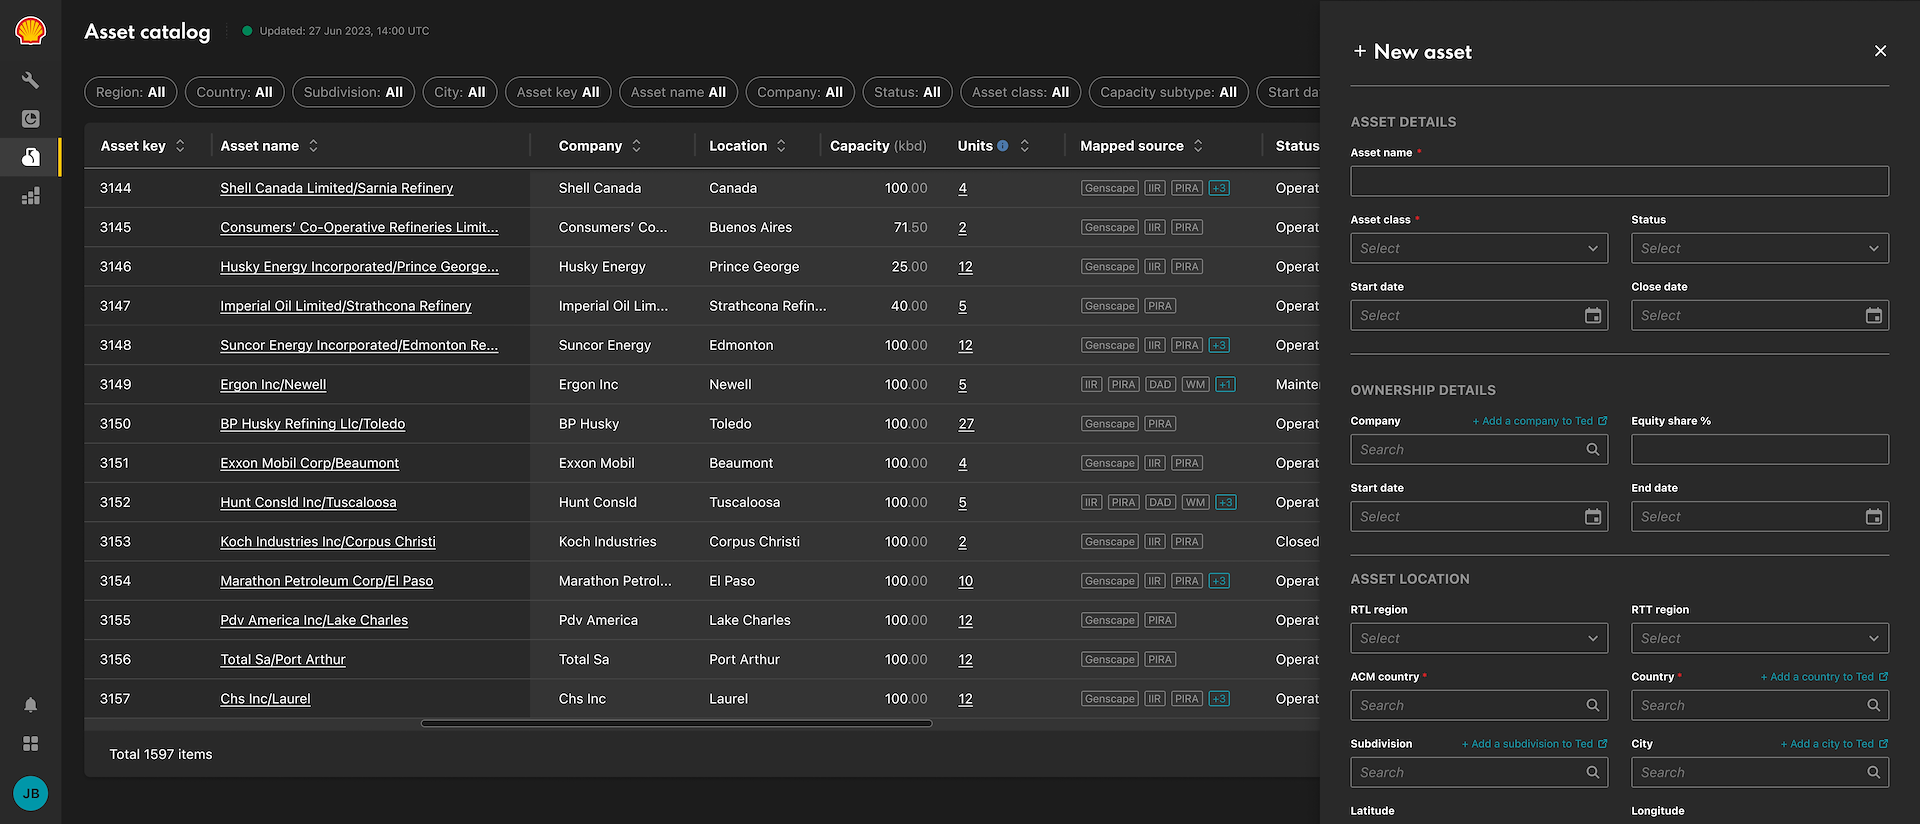This screenshot has width=1920, height=824.
Task: Click Add a city to Ted link
Action: tap(1834, 744)
